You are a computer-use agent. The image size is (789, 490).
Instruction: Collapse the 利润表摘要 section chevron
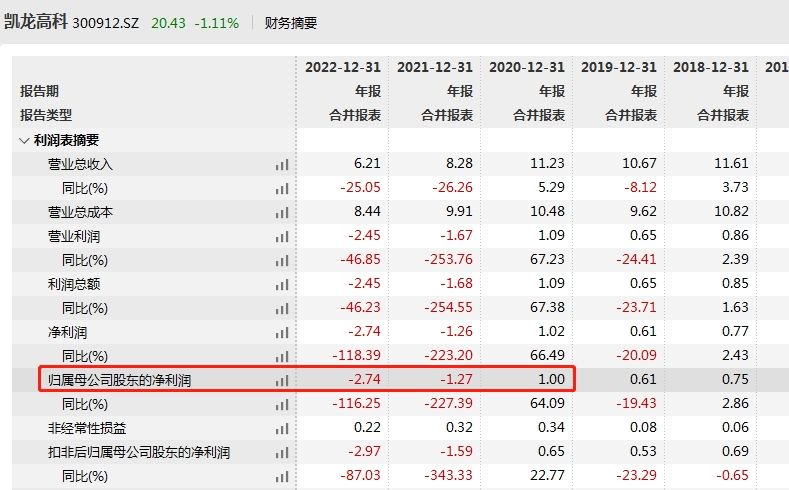pos(24,140)
